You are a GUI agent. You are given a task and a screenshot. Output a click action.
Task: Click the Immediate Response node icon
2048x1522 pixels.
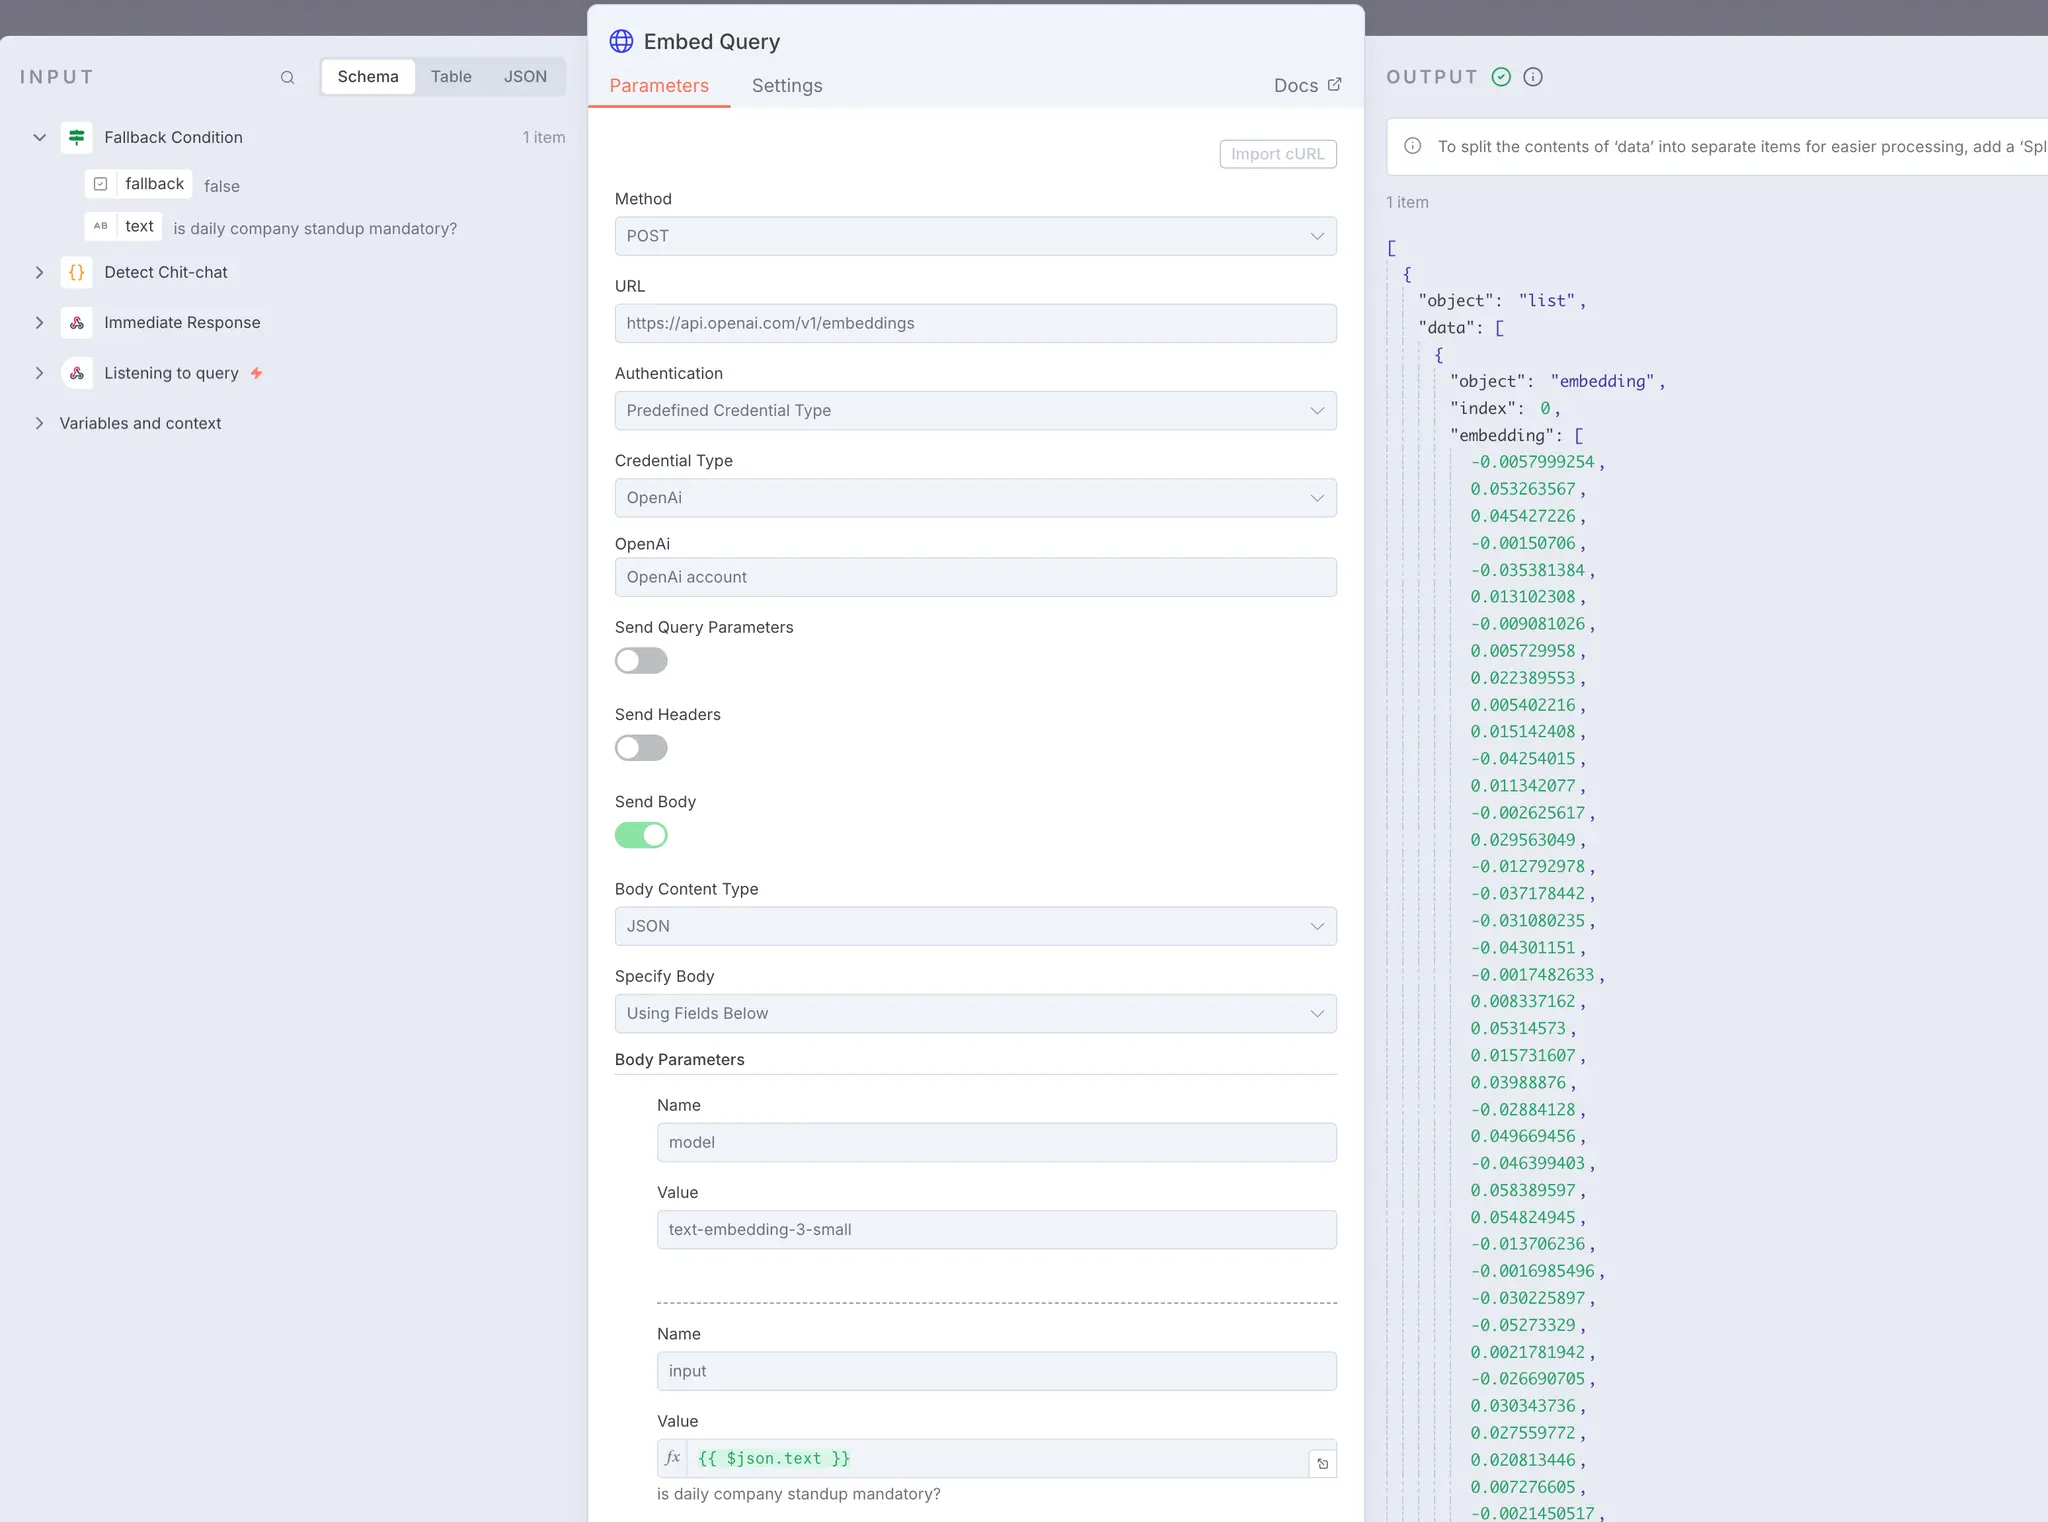77,322
